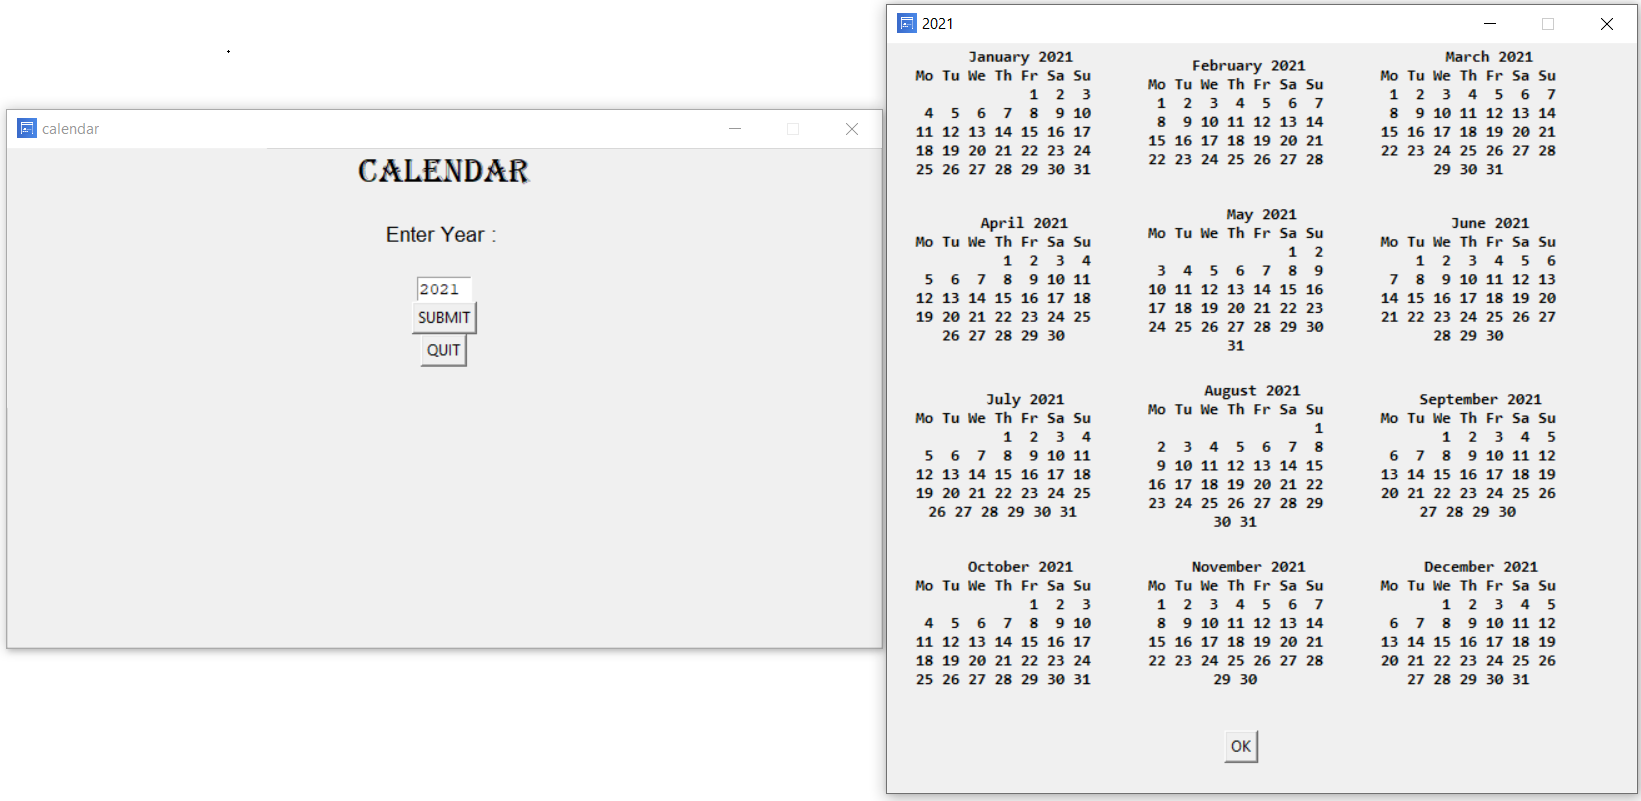Click the 'July 2021' month heading
The height and width of the screenshot is (801, 1641).
pyautogui.click(x=1025, y=399)
